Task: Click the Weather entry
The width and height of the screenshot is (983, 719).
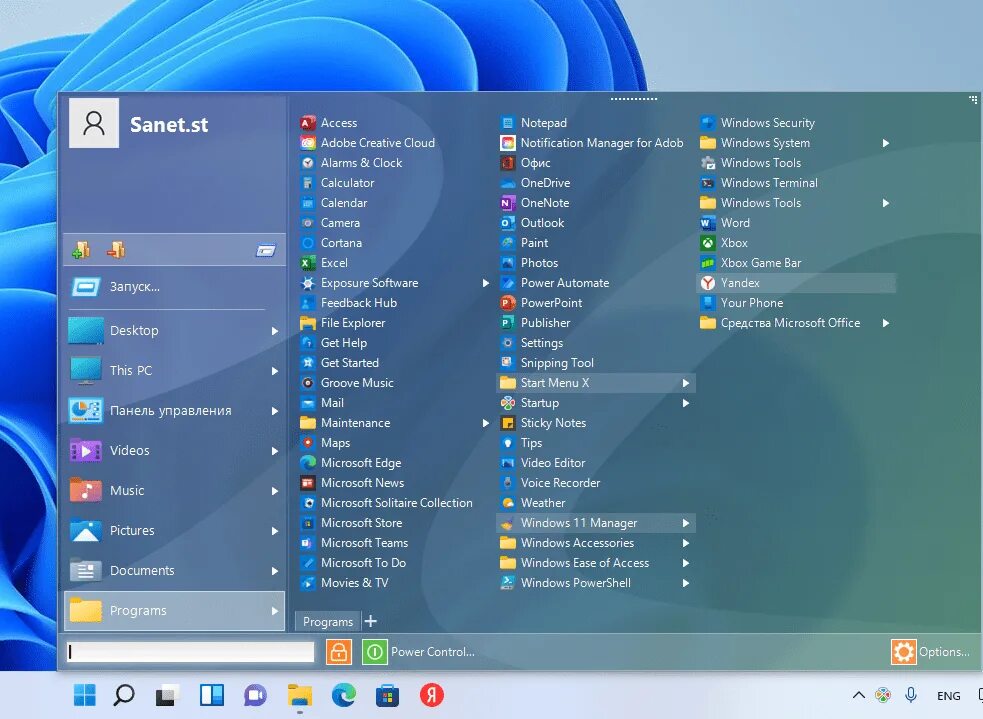Action: (x=595, y=503)
